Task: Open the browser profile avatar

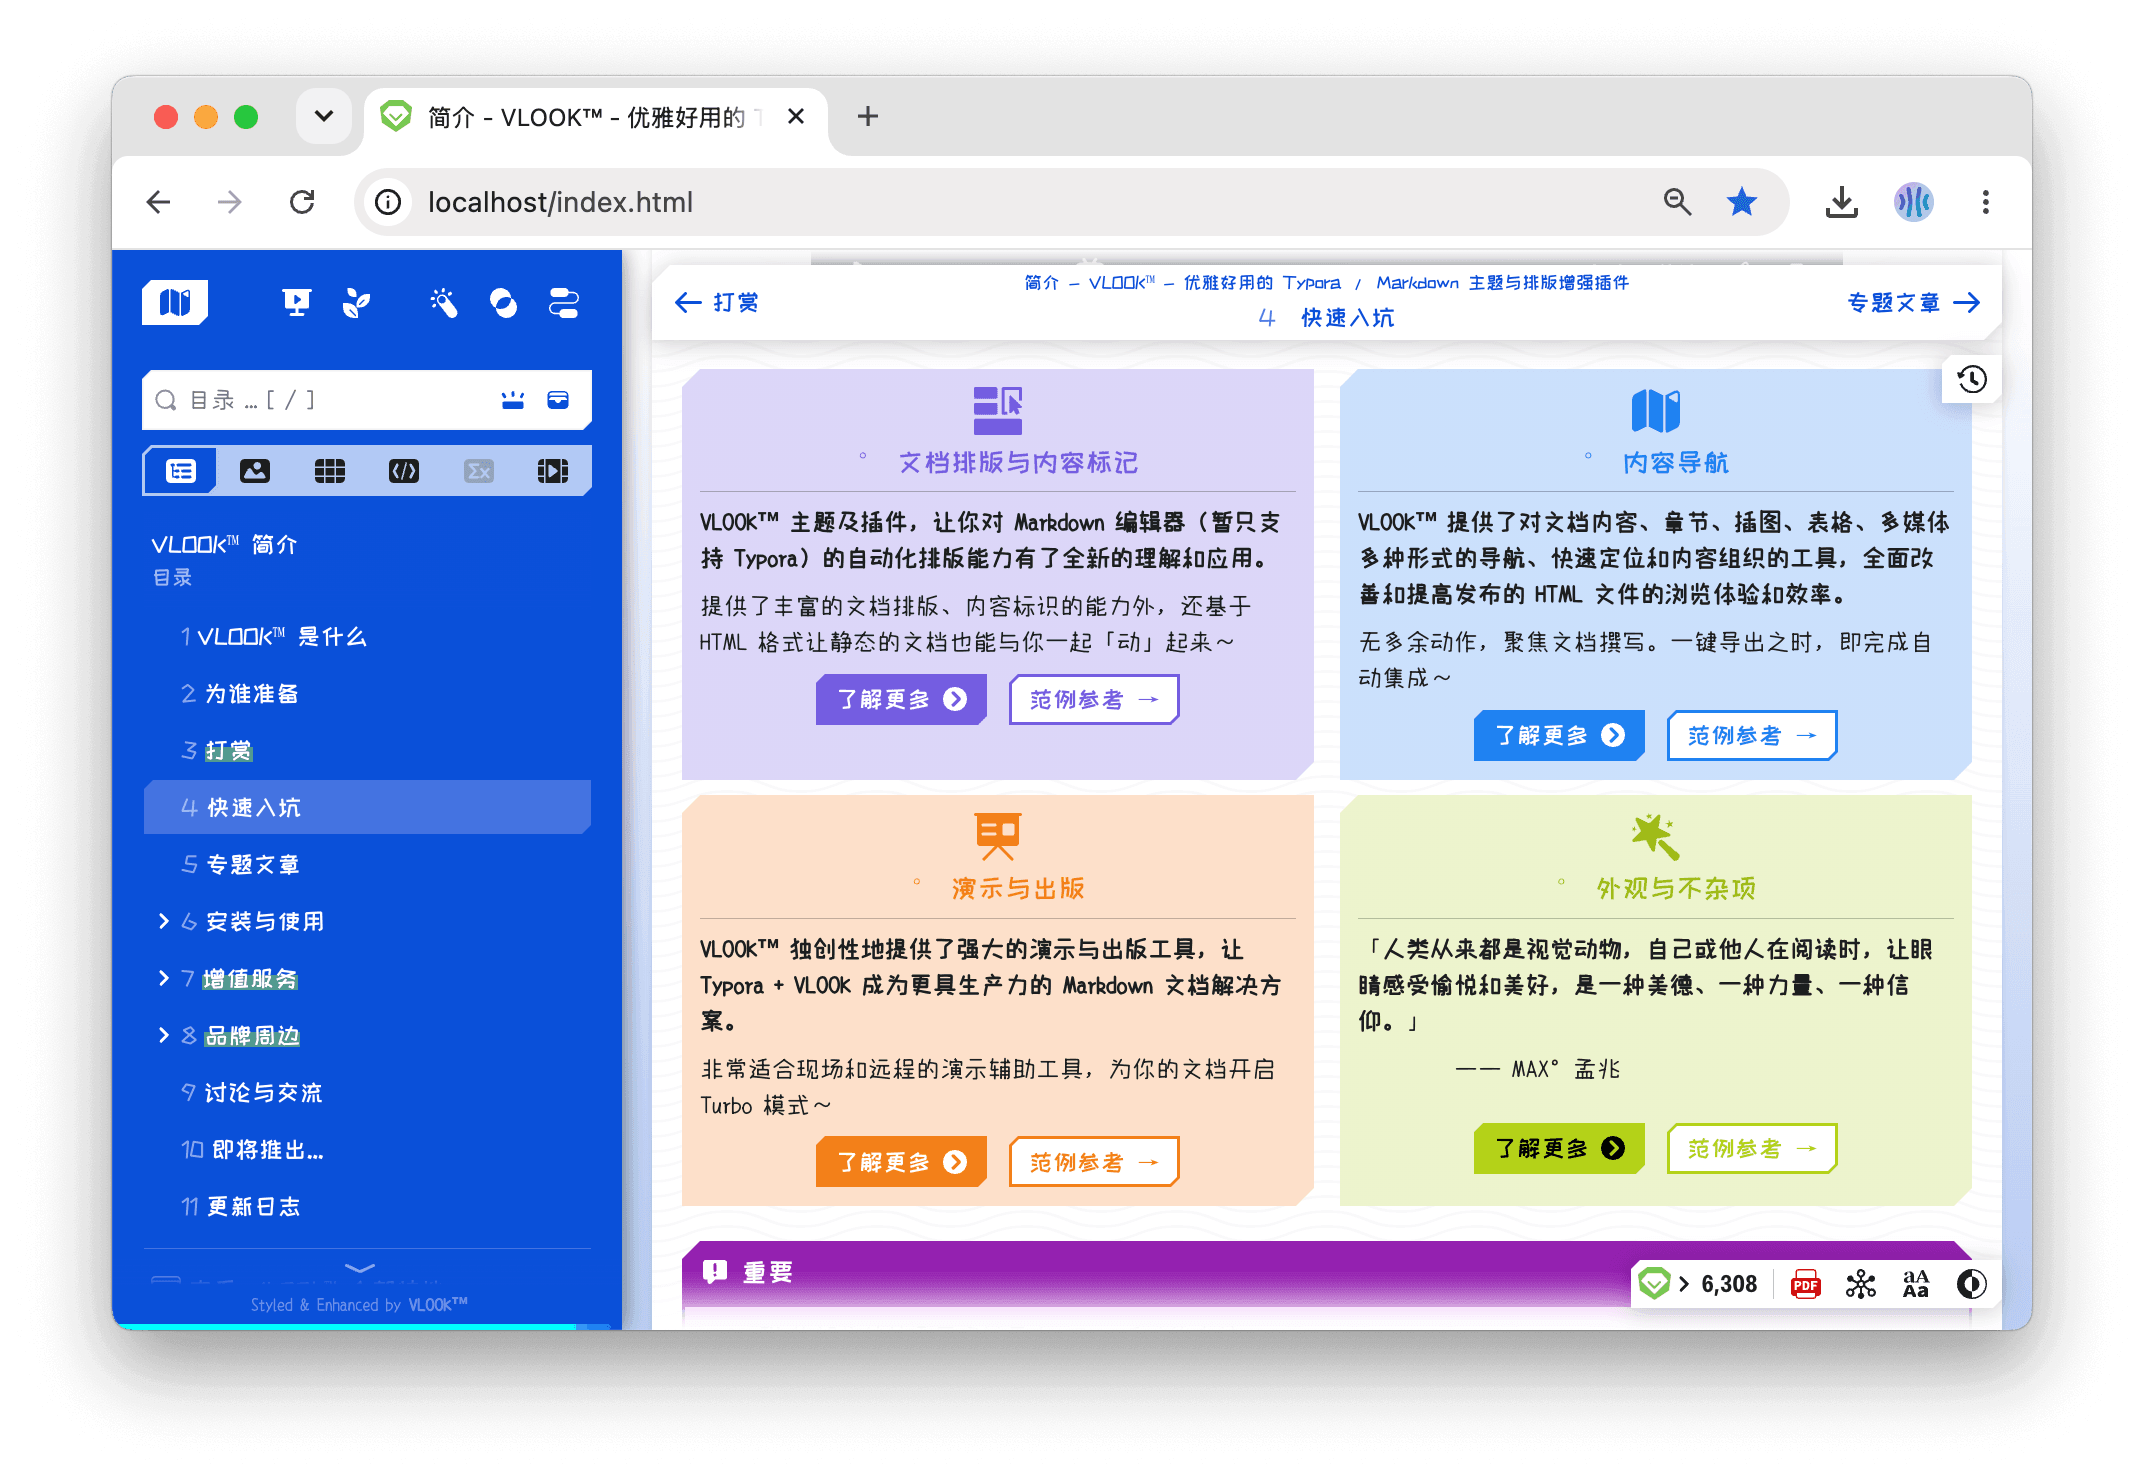Action: tap(1914, 202)
